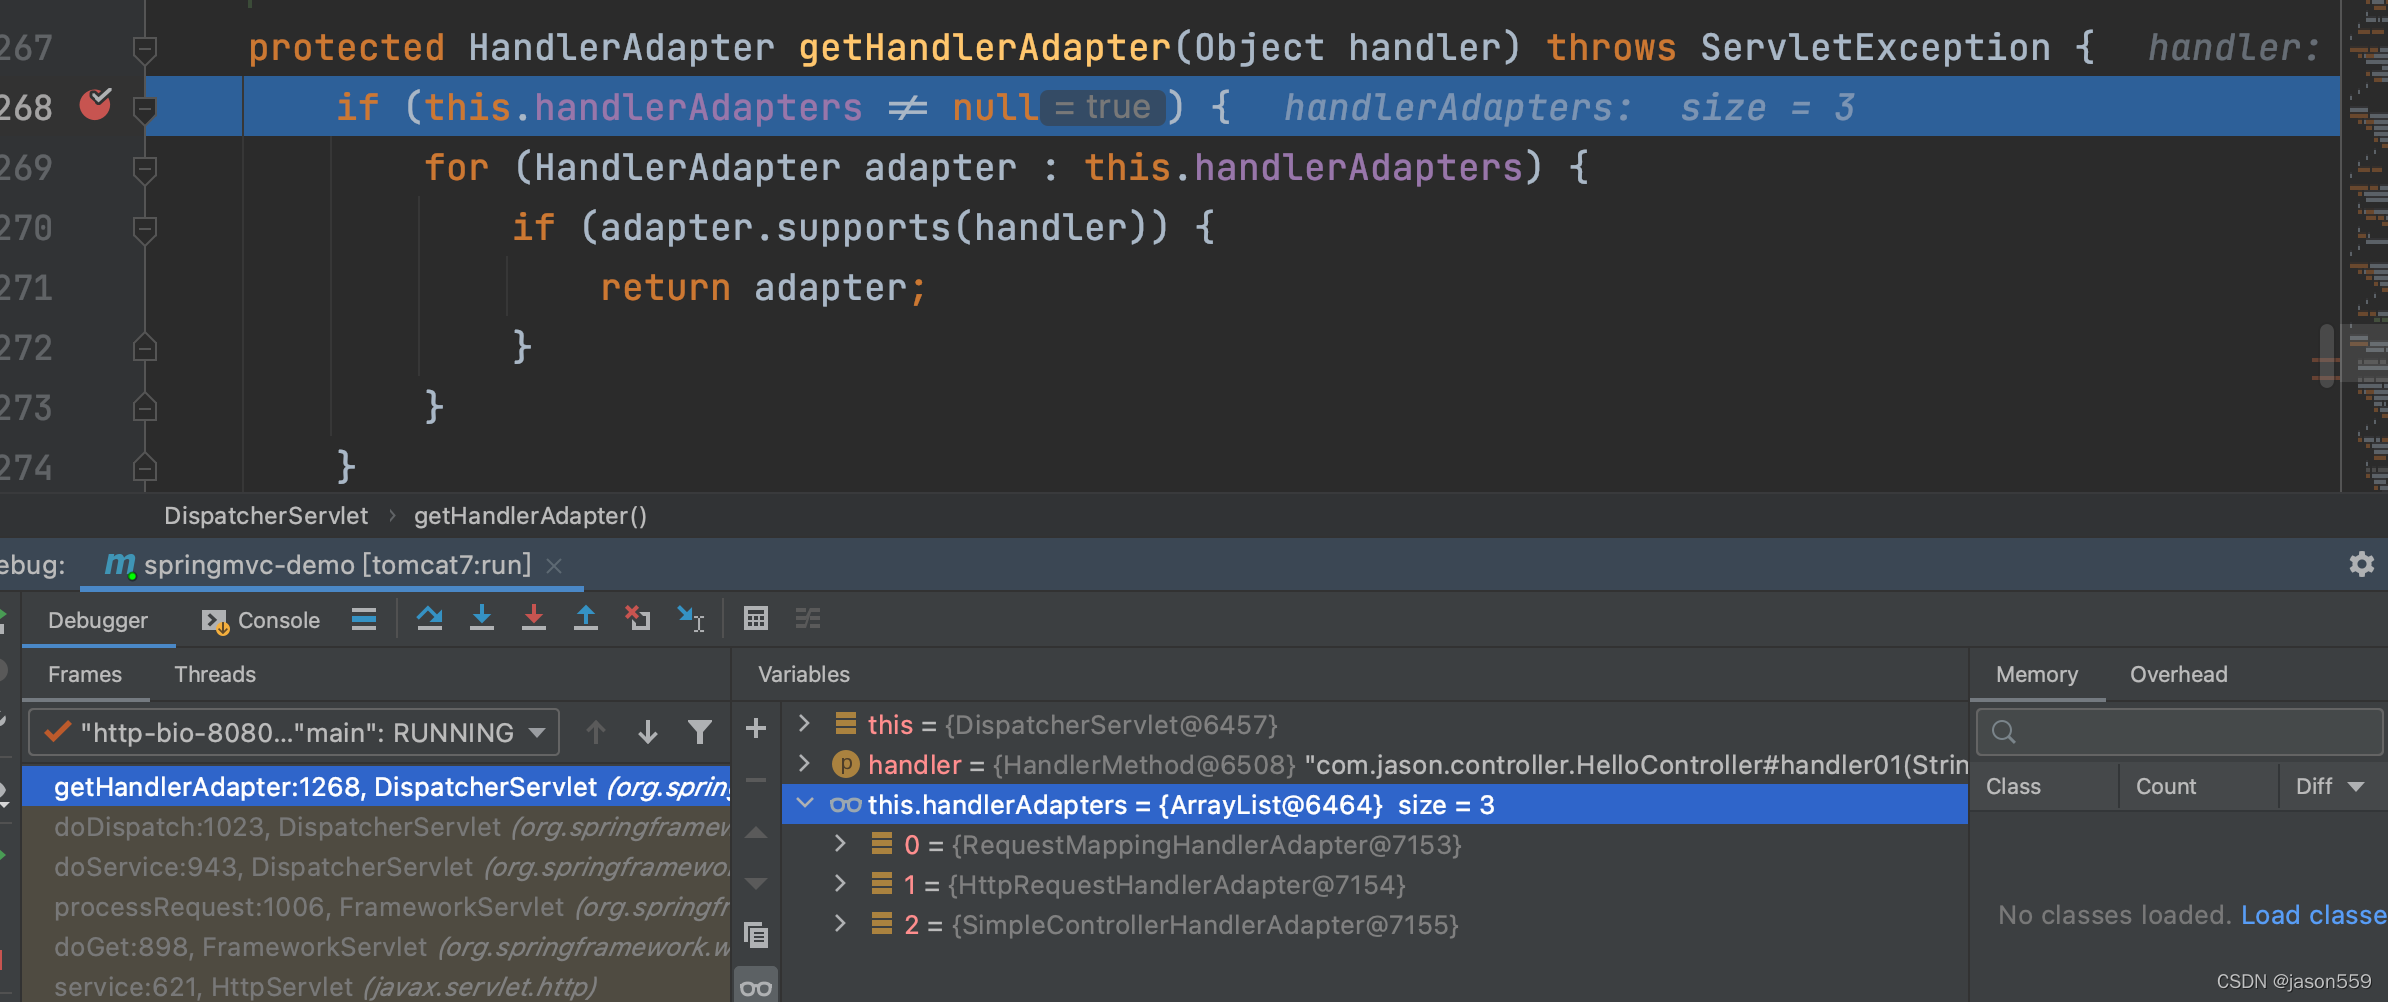Open the Threads tab
This screenshot has height=1002, width=2388.
pyautogui.click(x=215, y=674)
